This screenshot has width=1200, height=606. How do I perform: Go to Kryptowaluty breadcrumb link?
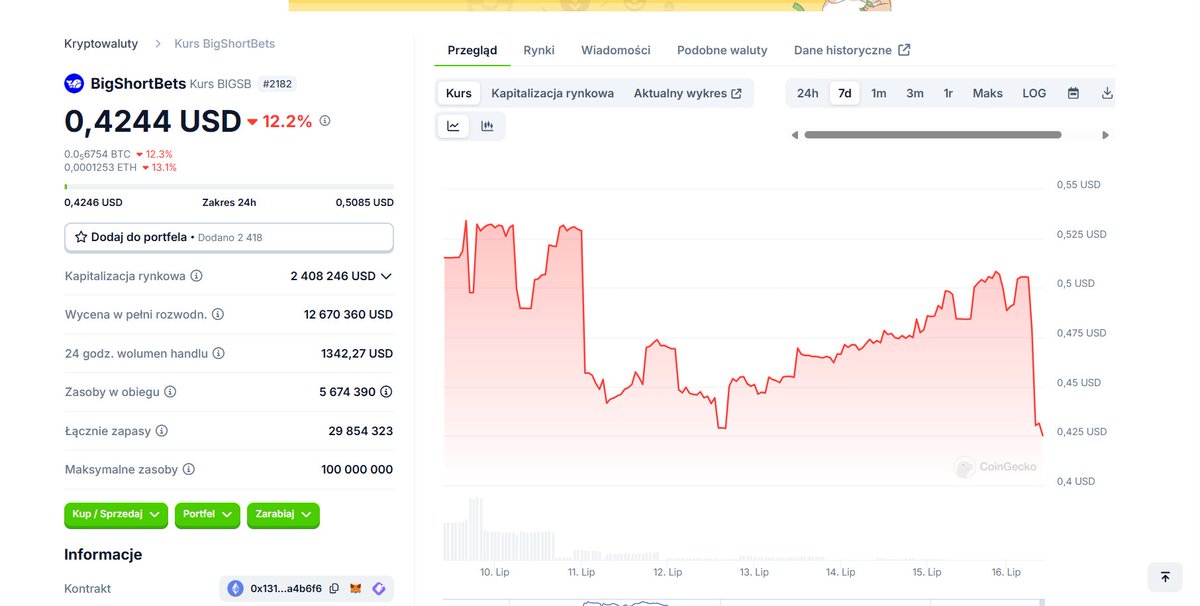pyautogui.click(x=102, y=44)
